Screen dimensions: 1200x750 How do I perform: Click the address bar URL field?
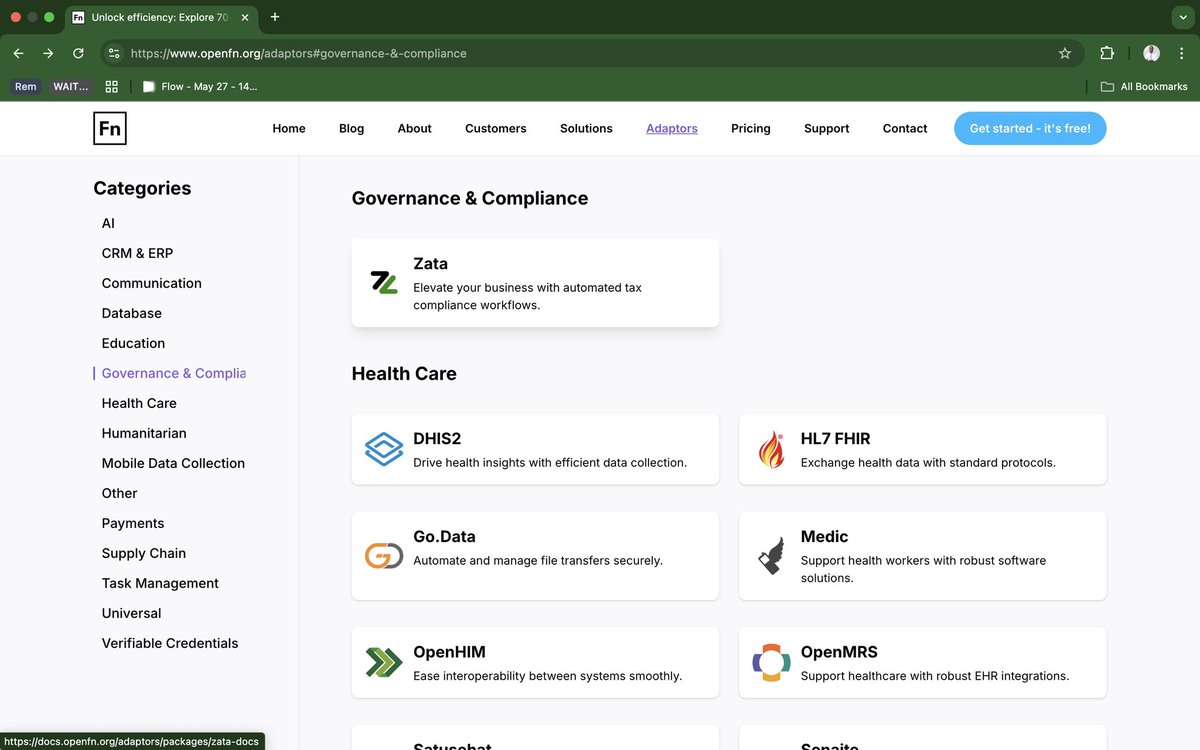pyautogui.click(x=590, y=53)
